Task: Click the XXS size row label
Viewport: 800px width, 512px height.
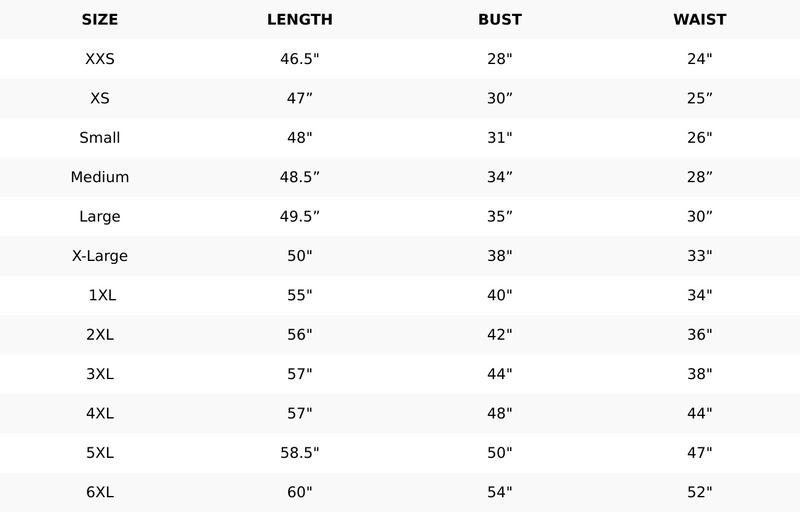Action: 100,59
